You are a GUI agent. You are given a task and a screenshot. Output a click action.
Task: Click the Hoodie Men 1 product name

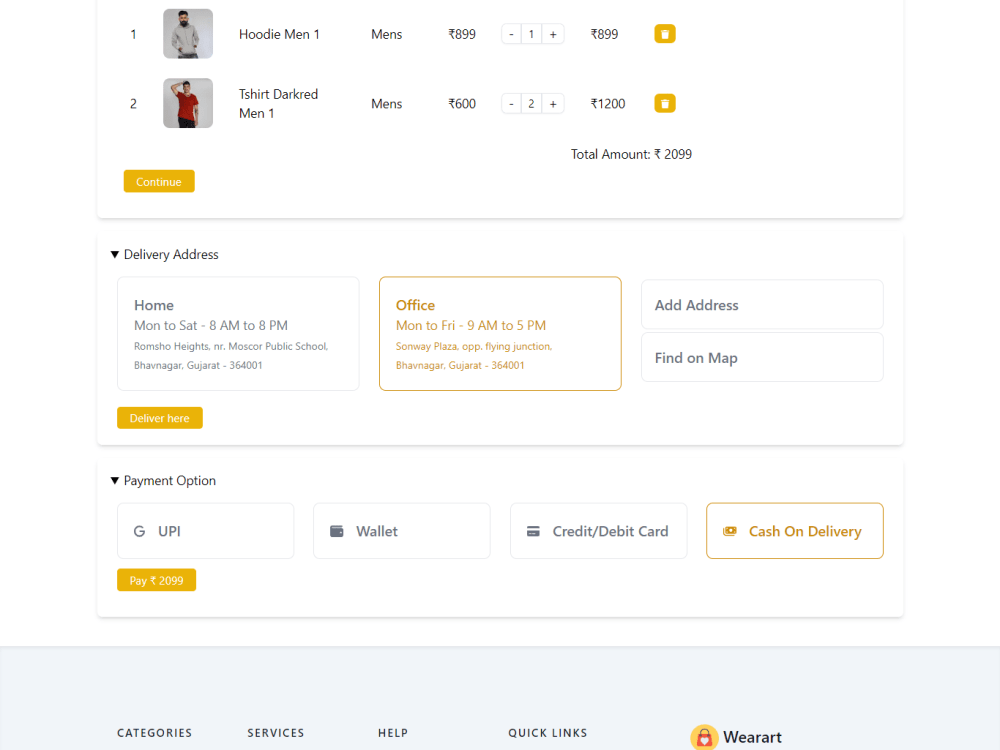[x=279, y=34]
